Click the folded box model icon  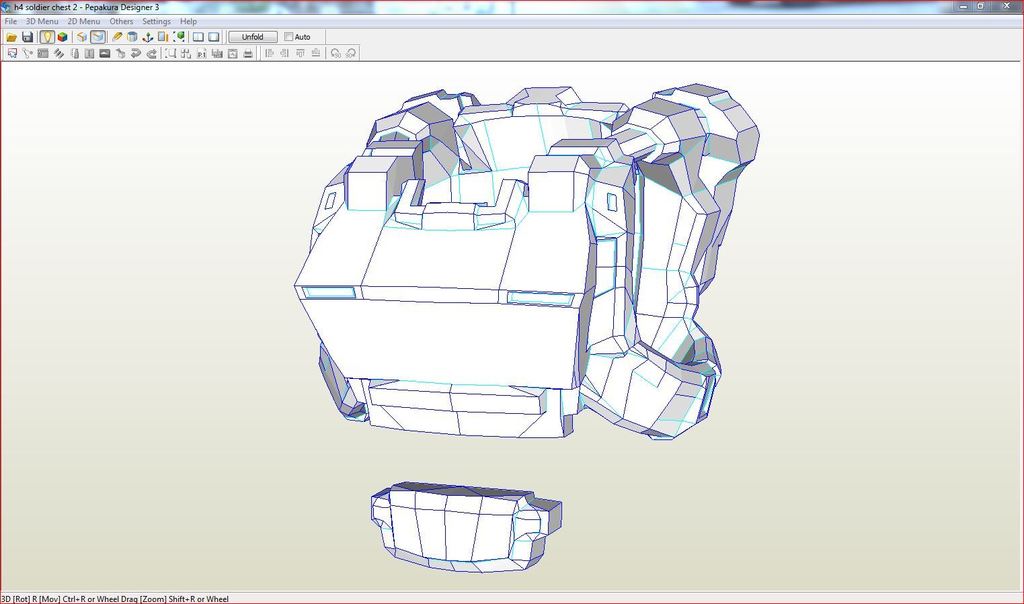82,37
